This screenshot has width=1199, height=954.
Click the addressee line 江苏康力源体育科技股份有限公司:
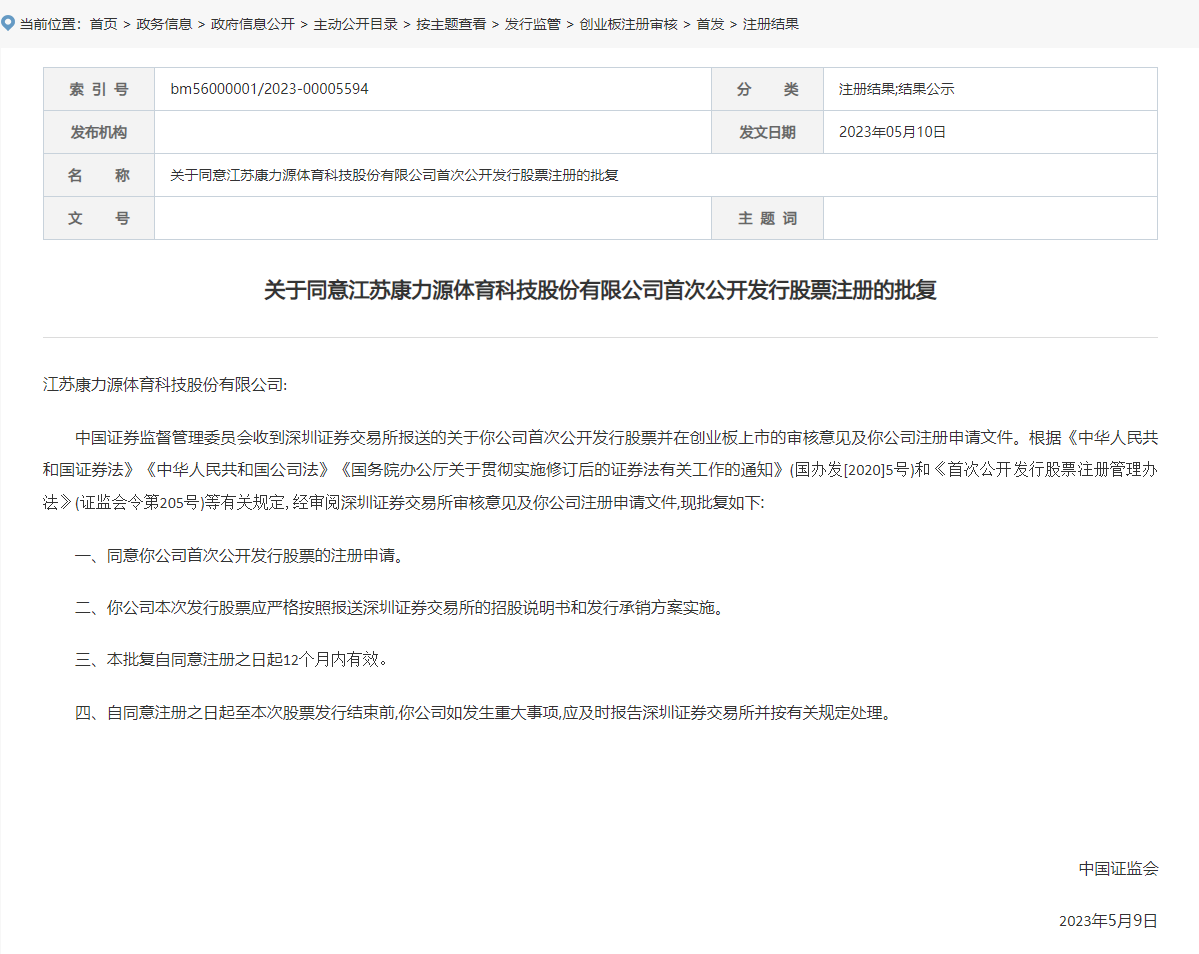(165, 385)
